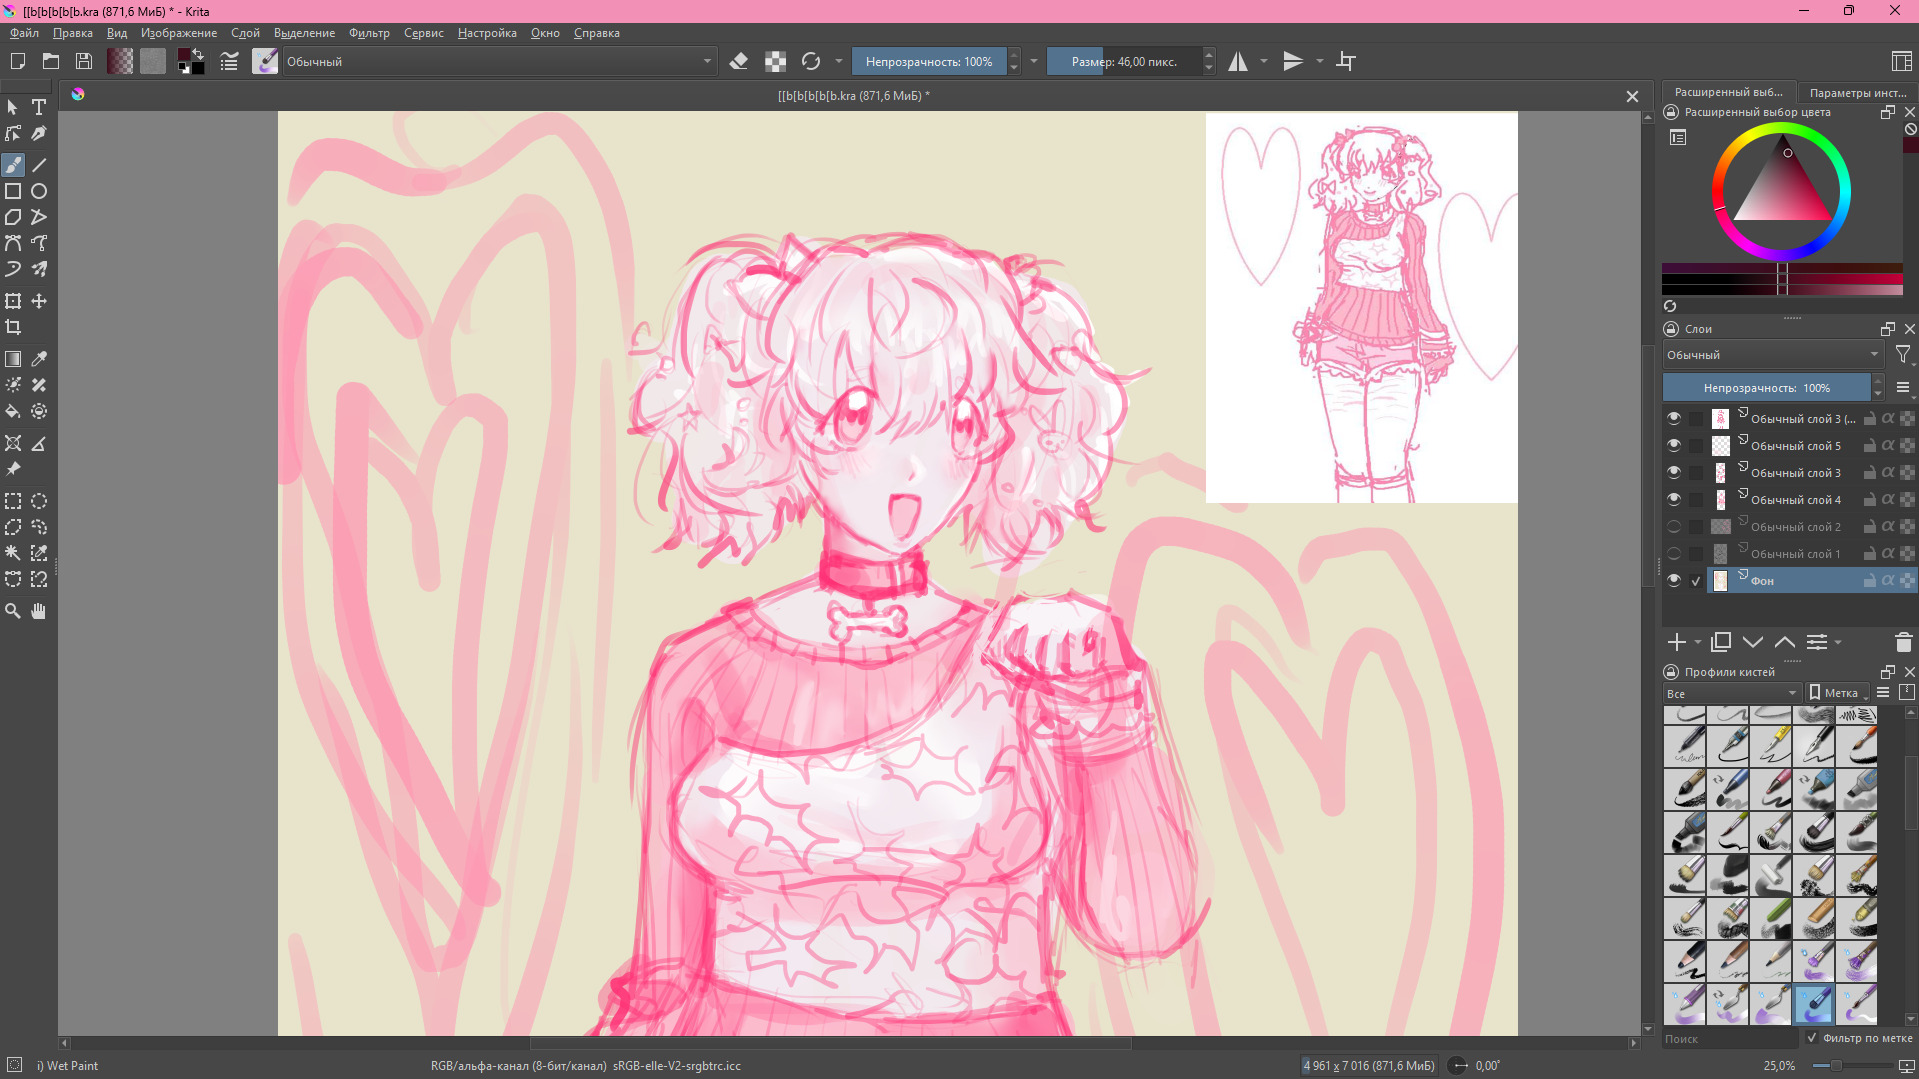Hide the layer 'Обычный слой 4'

tap(1674, 499)
